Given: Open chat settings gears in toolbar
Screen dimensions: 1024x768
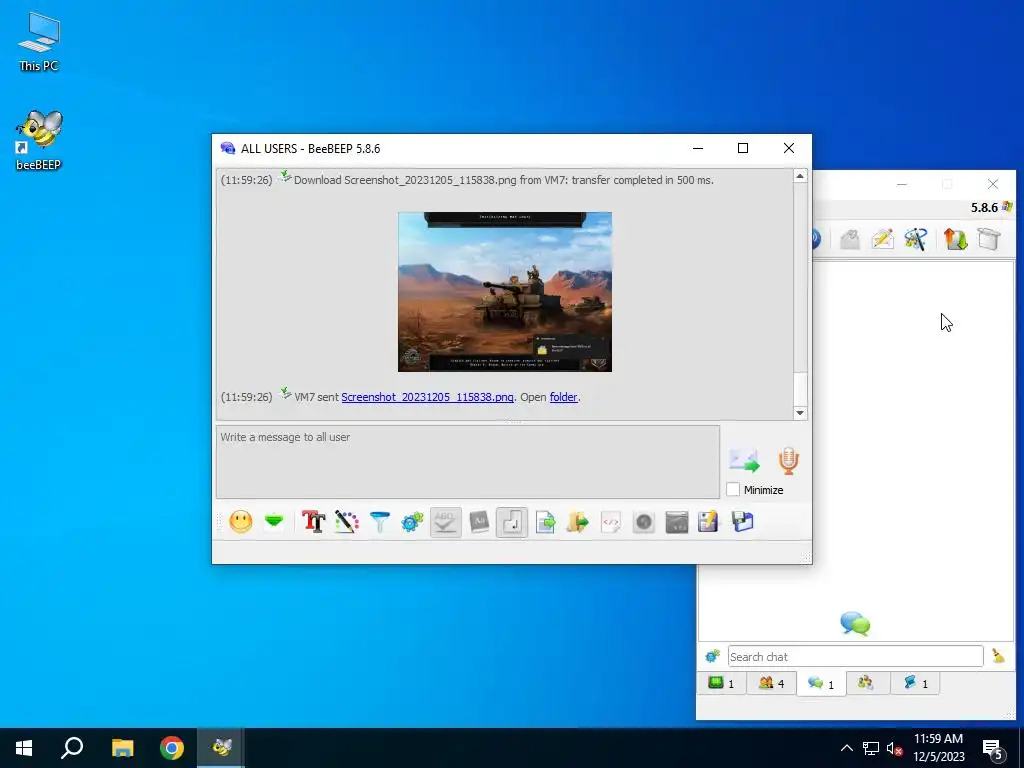Looking at the screenshot, I should pyautogui.click(x=412, y=522).
